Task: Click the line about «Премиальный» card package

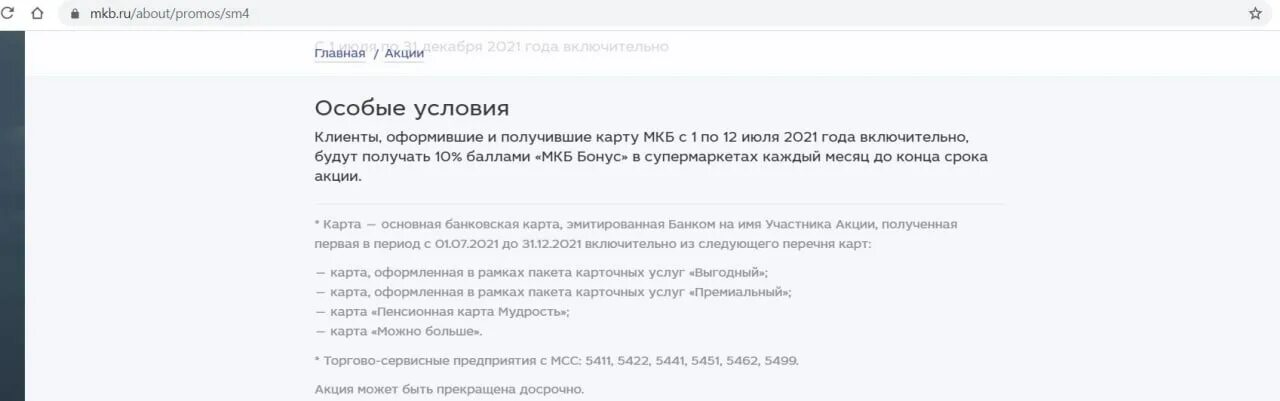Action: (553, 292)
